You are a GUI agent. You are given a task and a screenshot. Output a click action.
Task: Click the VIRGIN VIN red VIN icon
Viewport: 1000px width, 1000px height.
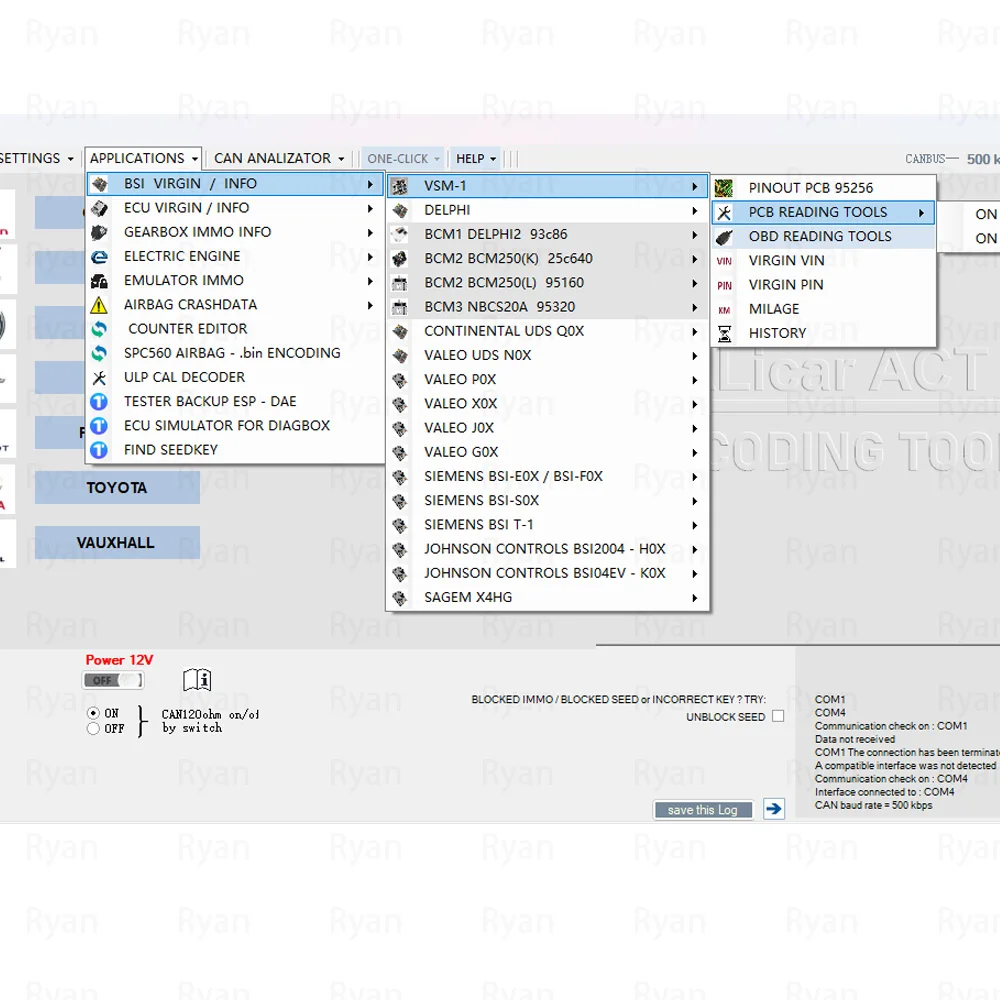point(724,261)
